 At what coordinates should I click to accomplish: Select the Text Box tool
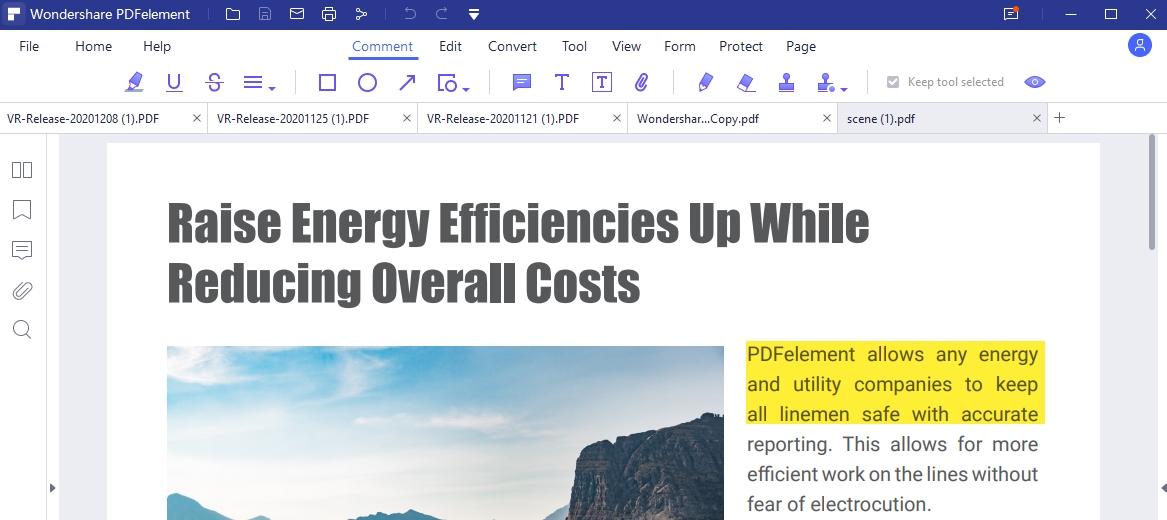coord(601,82)
